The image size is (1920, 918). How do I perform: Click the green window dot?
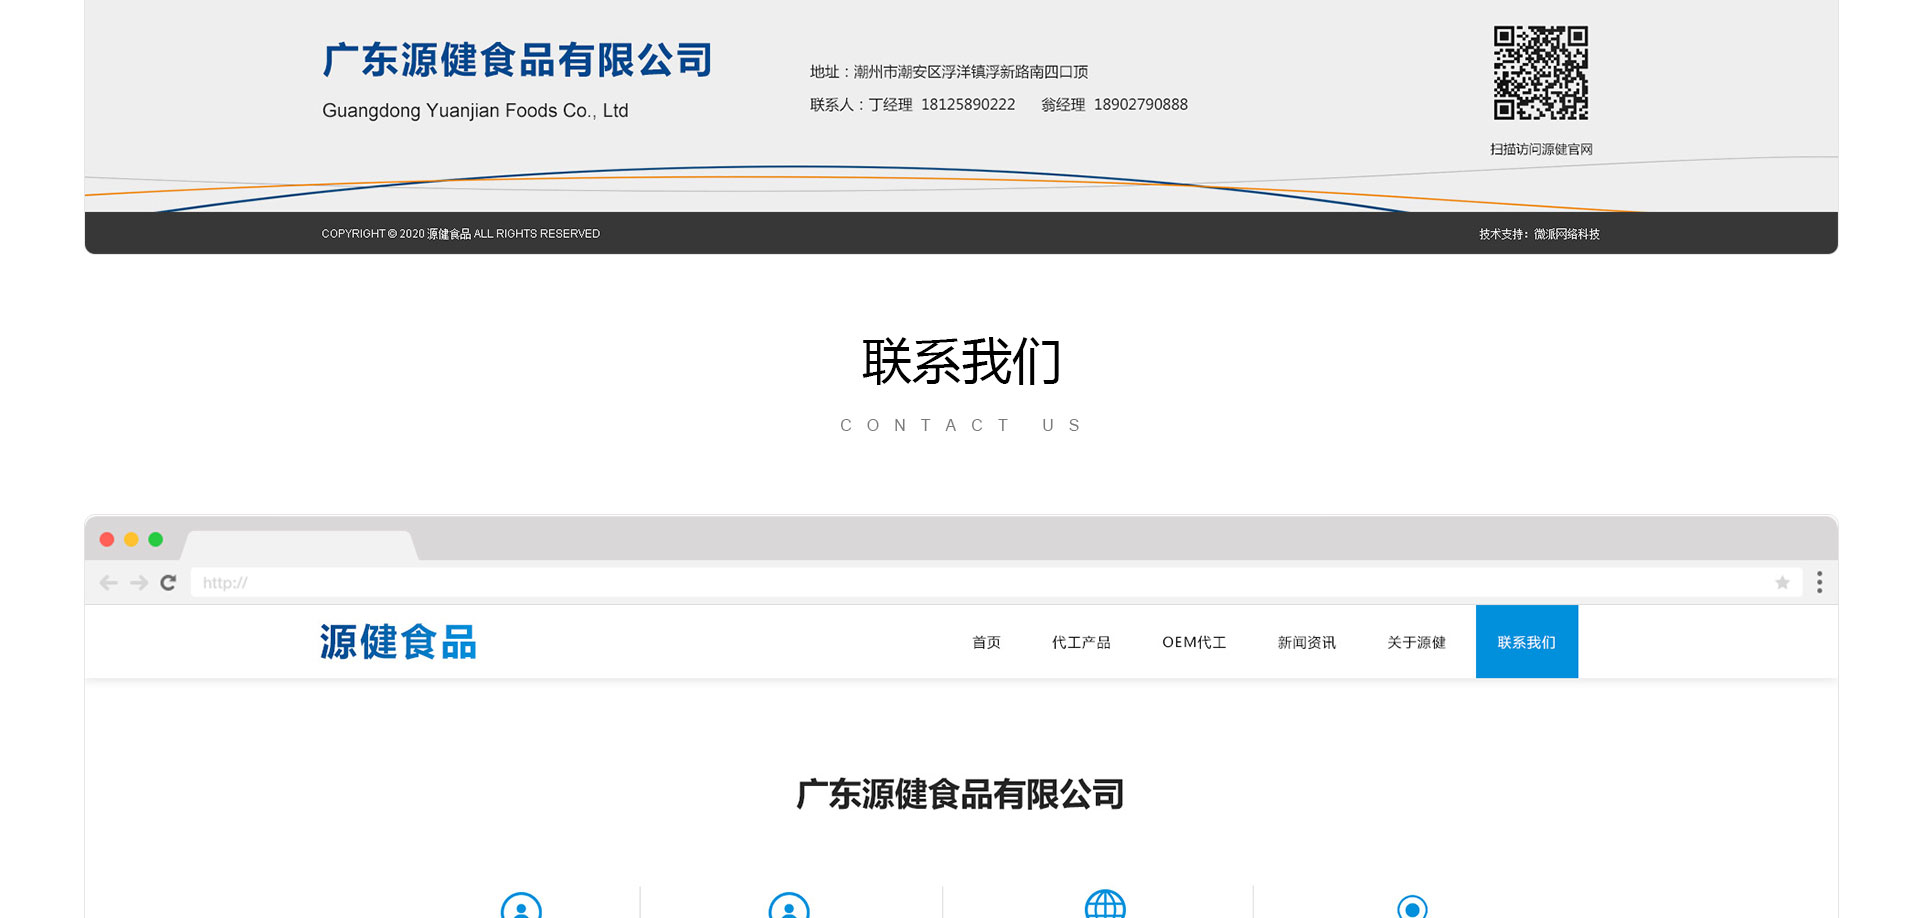(x=156, y=540)
